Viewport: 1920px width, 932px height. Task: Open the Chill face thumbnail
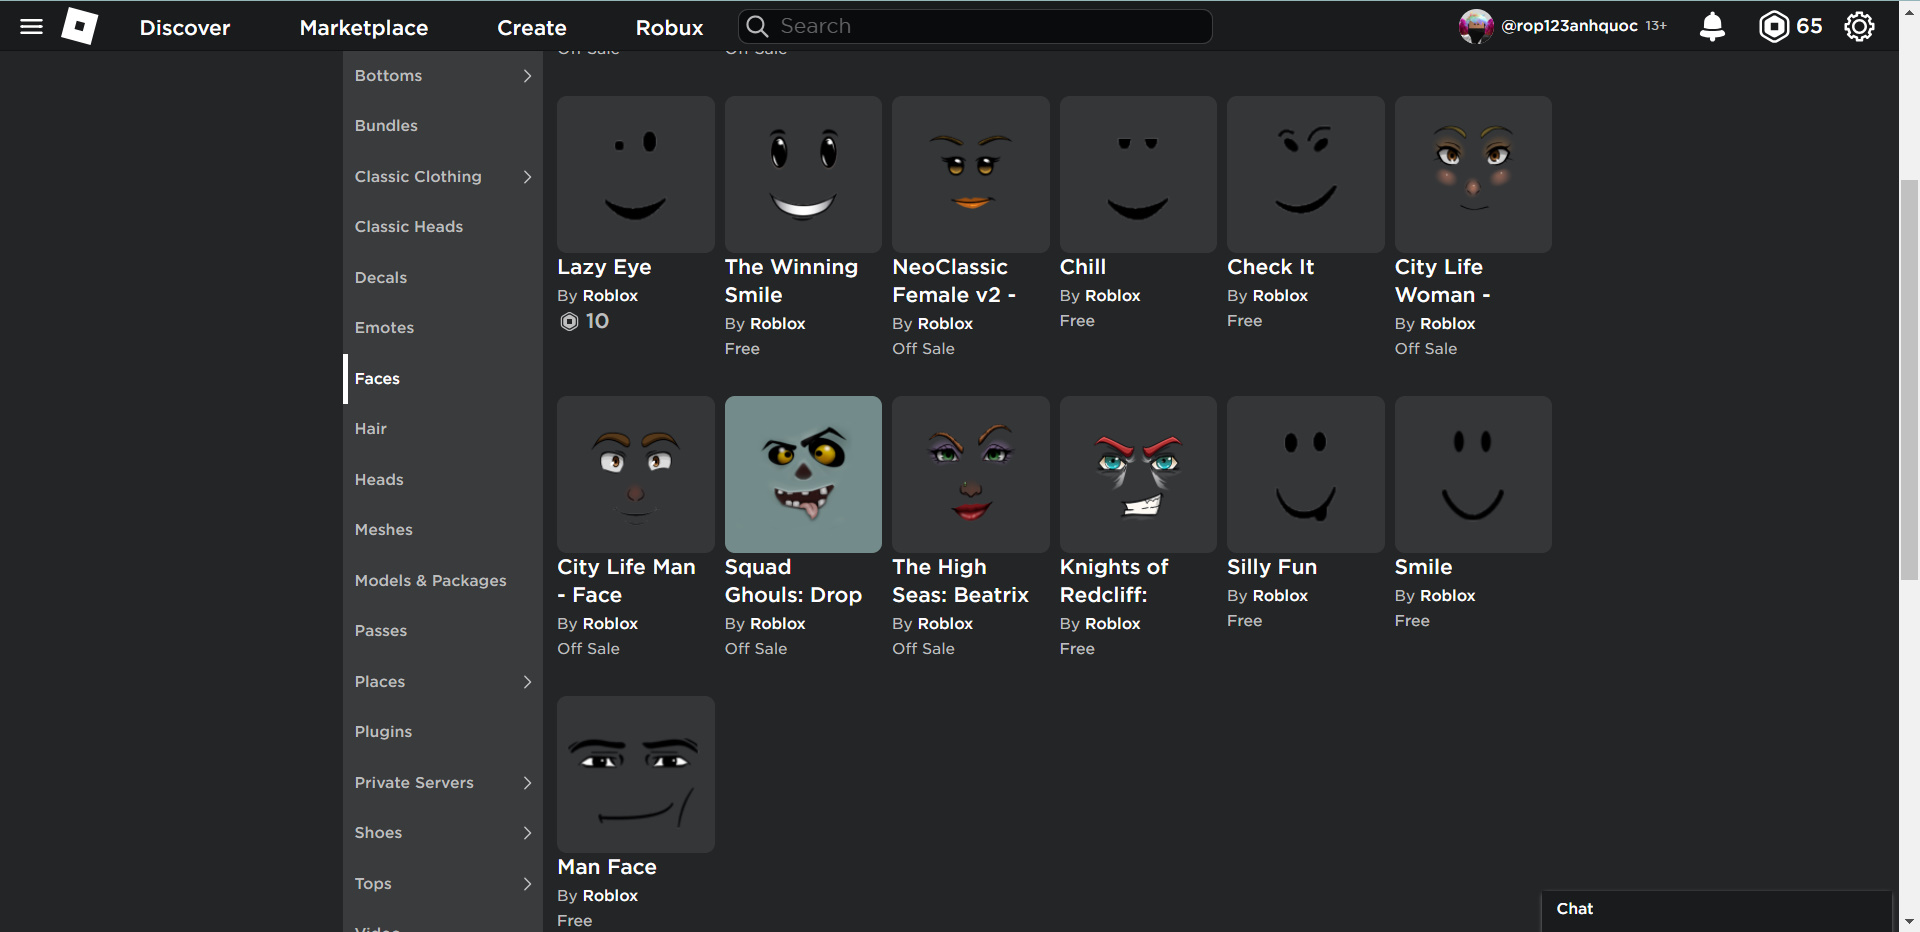point(1138,174)
